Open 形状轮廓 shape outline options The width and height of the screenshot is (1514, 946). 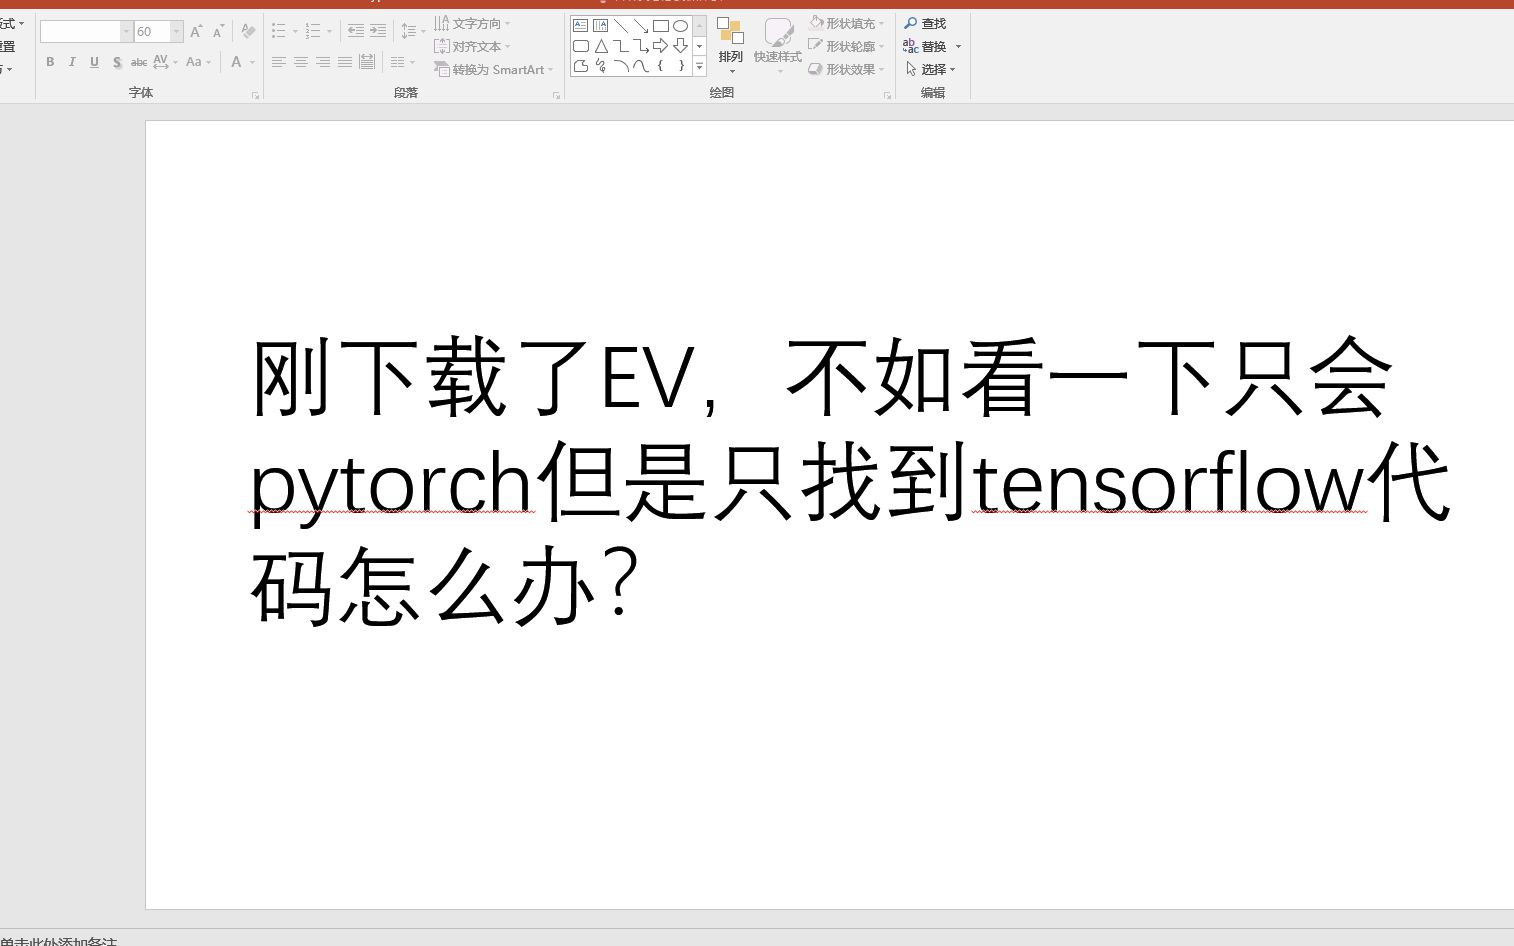tap(846, 46)
